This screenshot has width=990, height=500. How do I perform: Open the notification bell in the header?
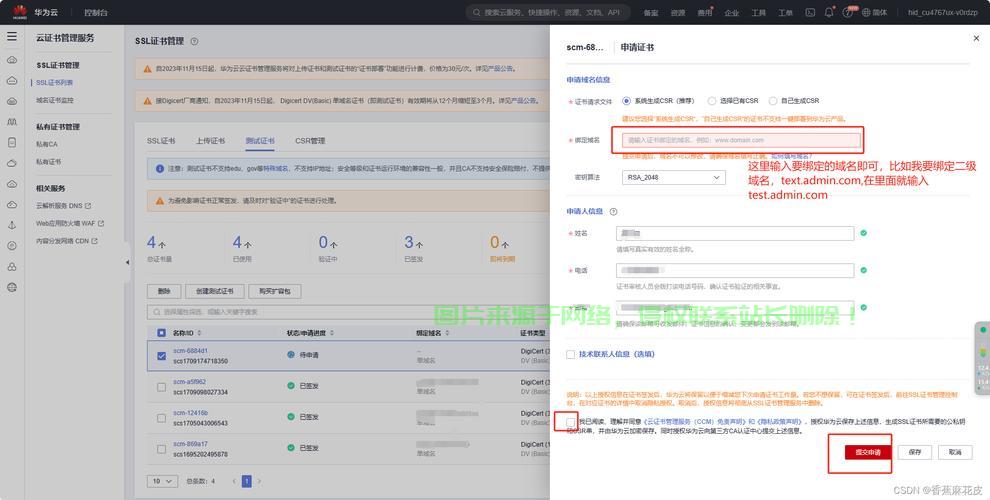(829, 12)
